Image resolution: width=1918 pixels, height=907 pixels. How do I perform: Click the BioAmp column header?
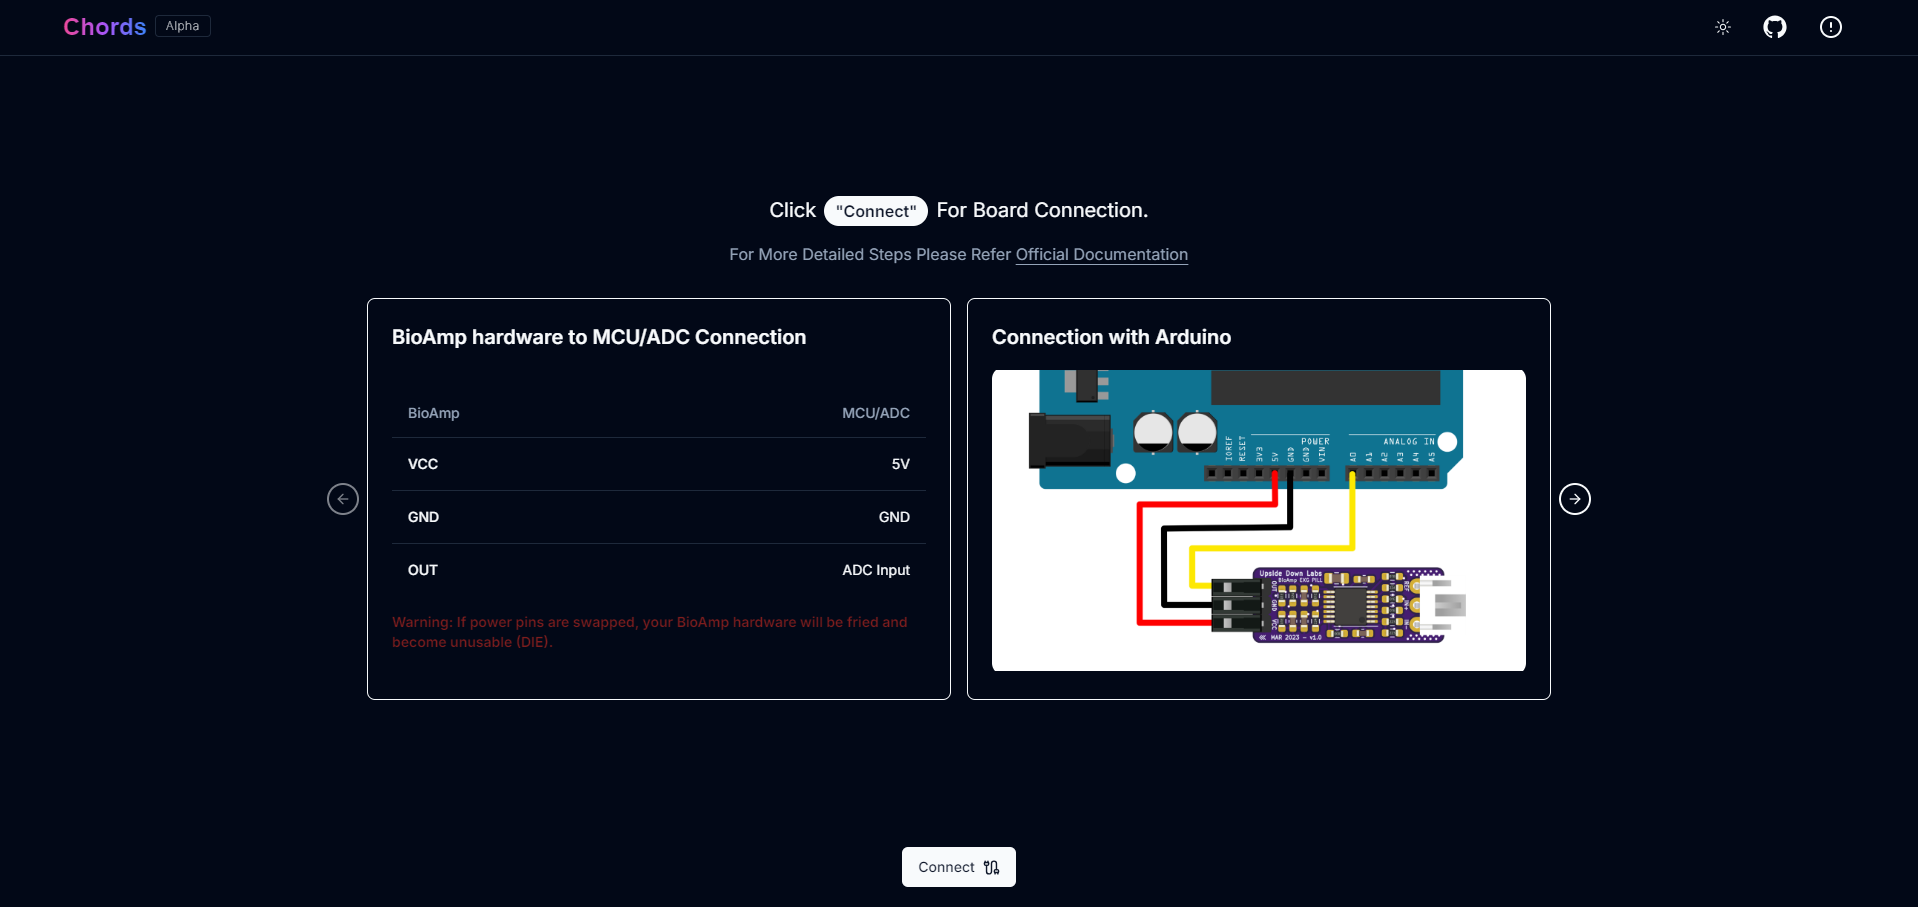click(433, 413)
